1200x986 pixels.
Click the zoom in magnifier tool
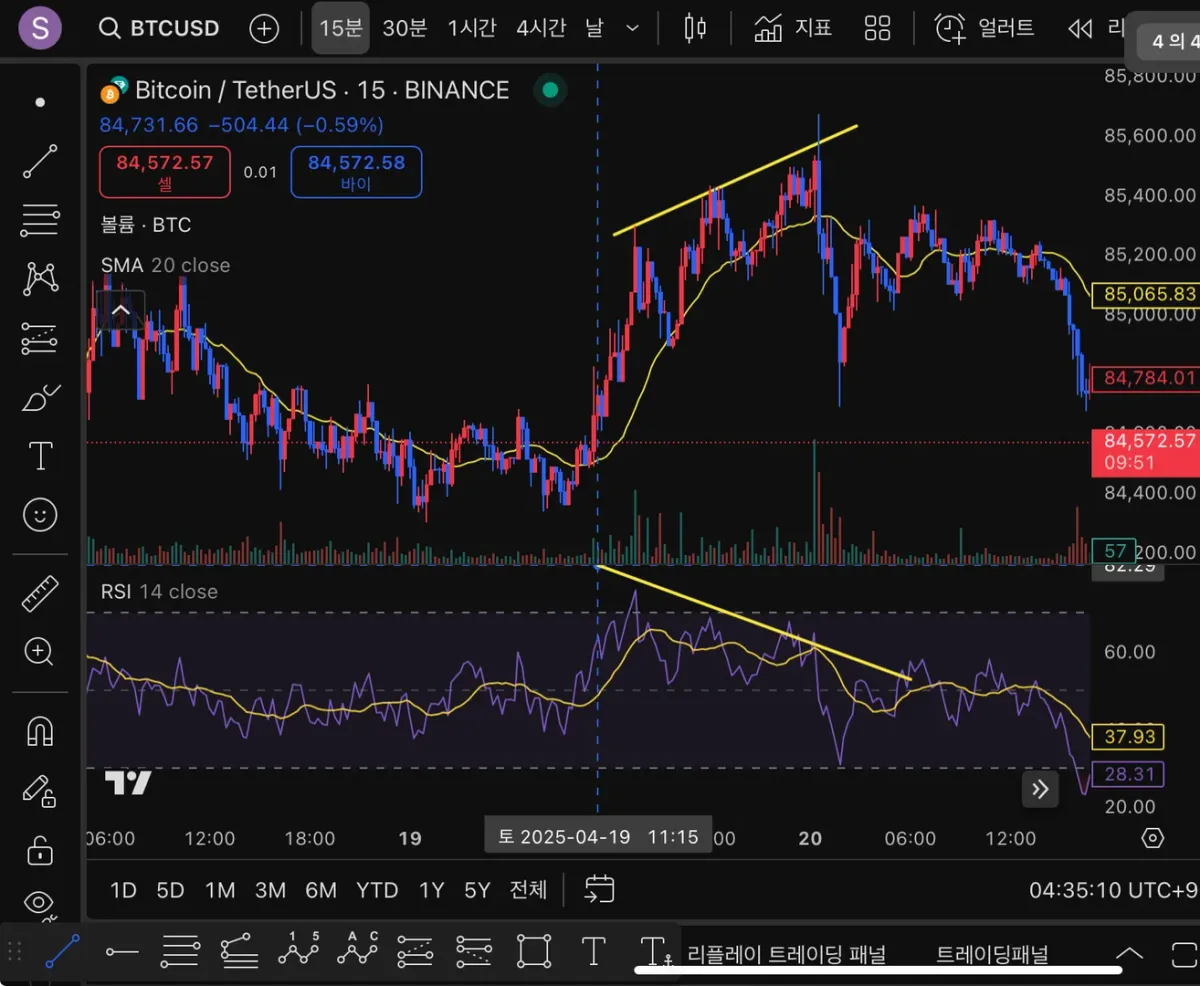40,652
